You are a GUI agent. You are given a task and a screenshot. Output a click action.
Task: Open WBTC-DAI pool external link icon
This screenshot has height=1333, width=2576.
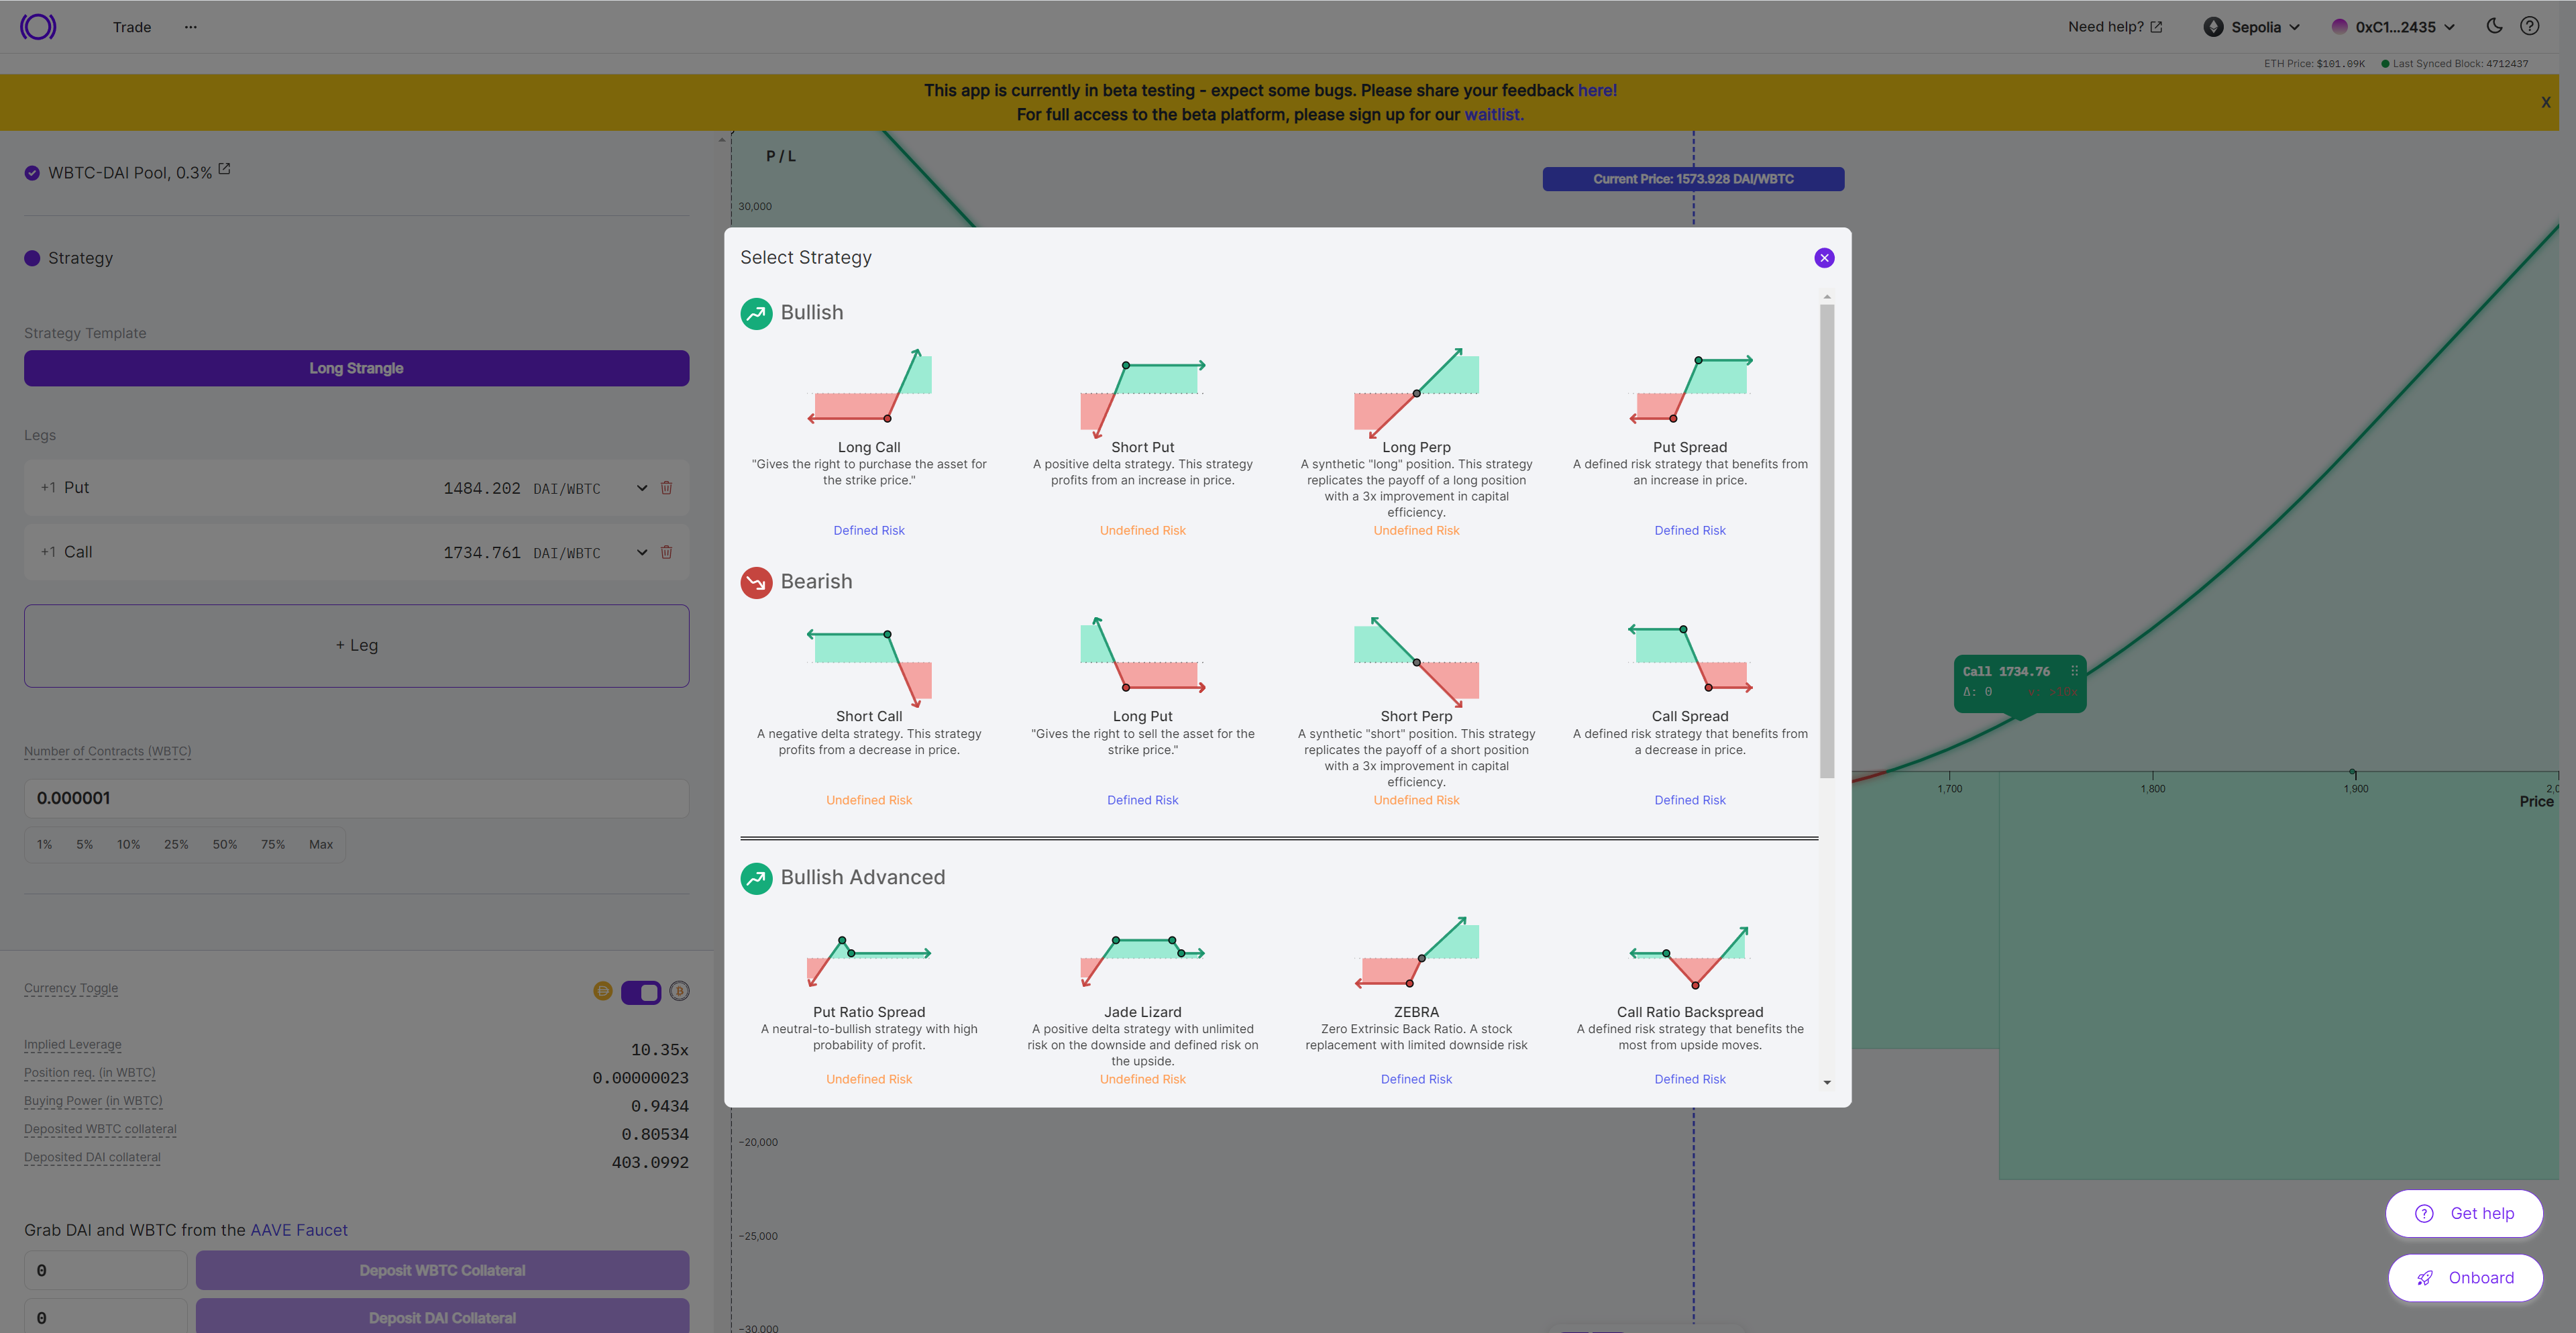[x=224, y=170]
